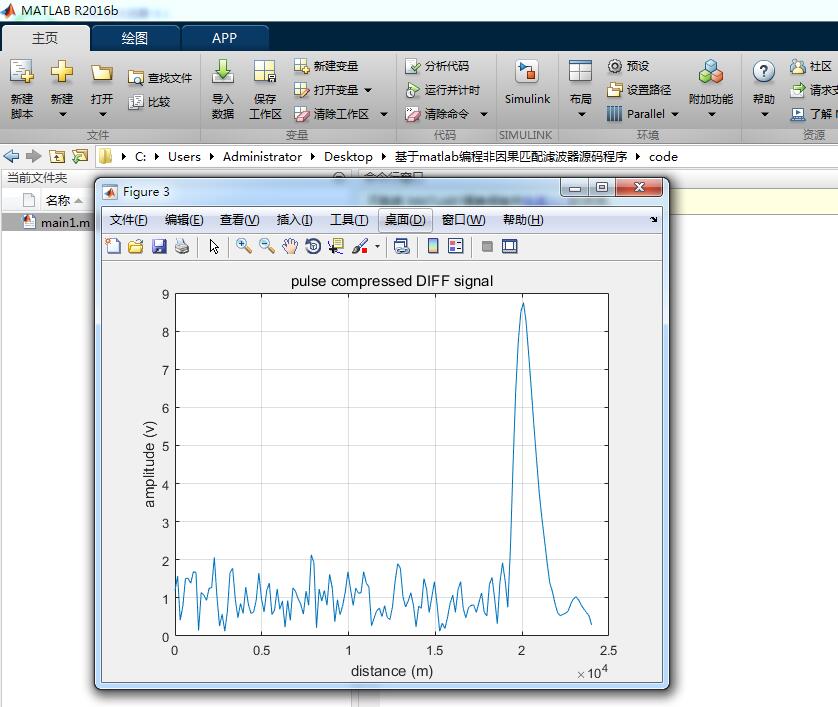Show plot tools and dock figure icon

point(510,246)
